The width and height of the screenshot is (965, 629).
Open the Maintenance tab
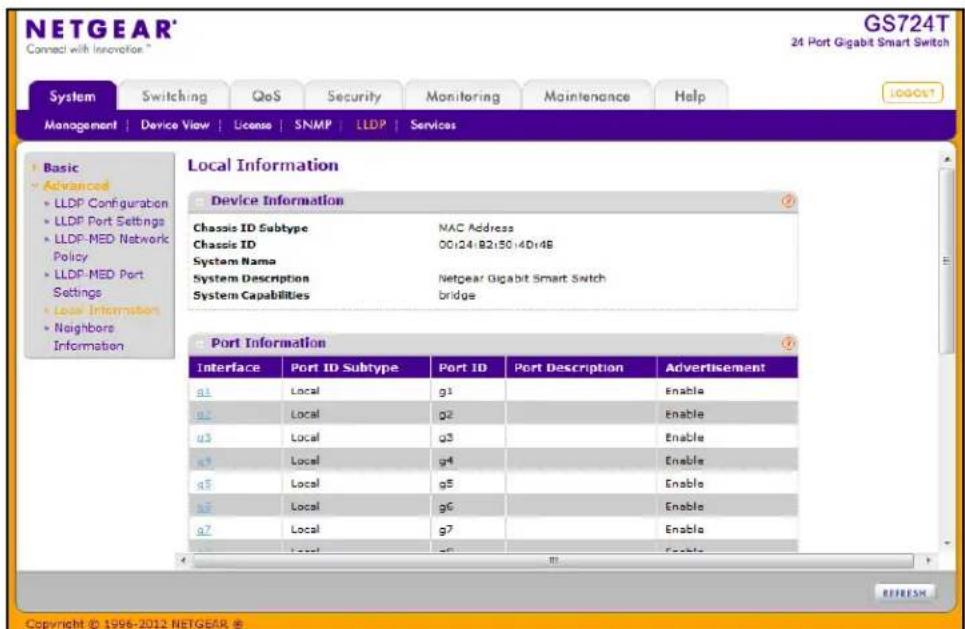[587, 97]
